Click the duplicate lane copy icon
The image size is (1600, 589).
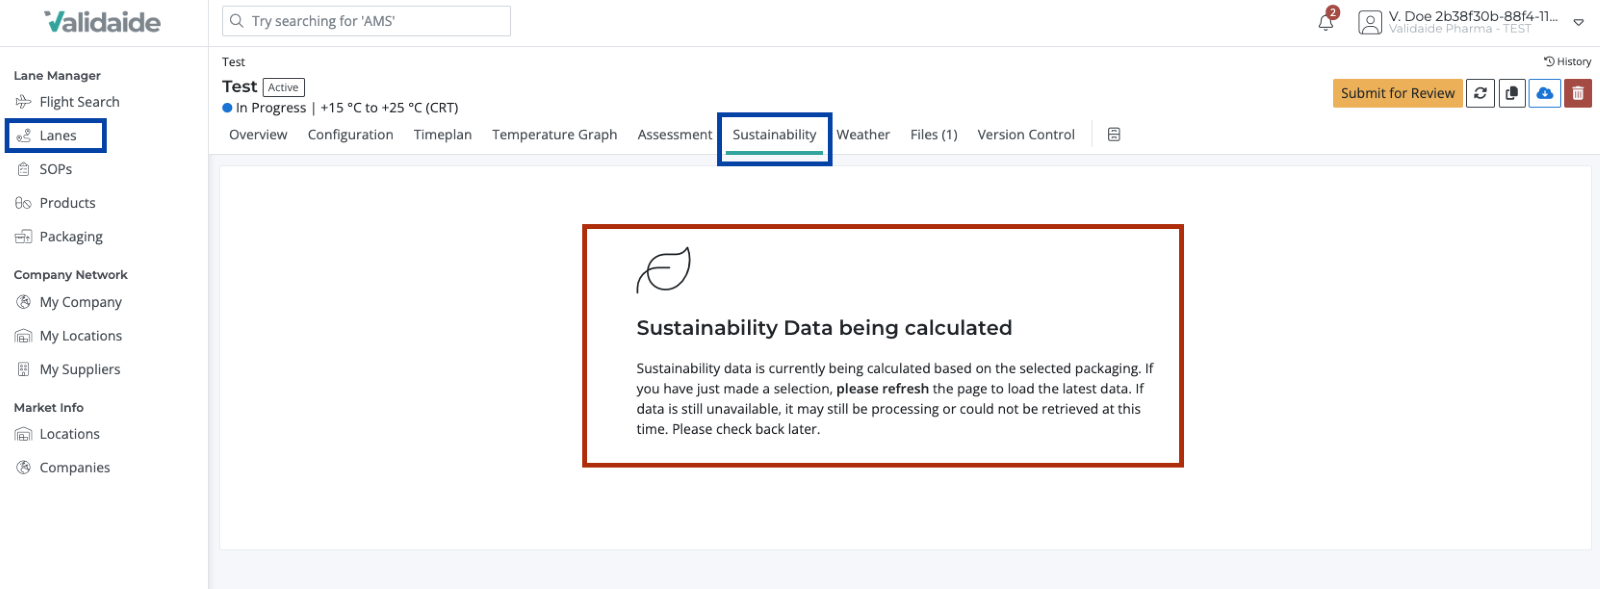[1512, 93]
